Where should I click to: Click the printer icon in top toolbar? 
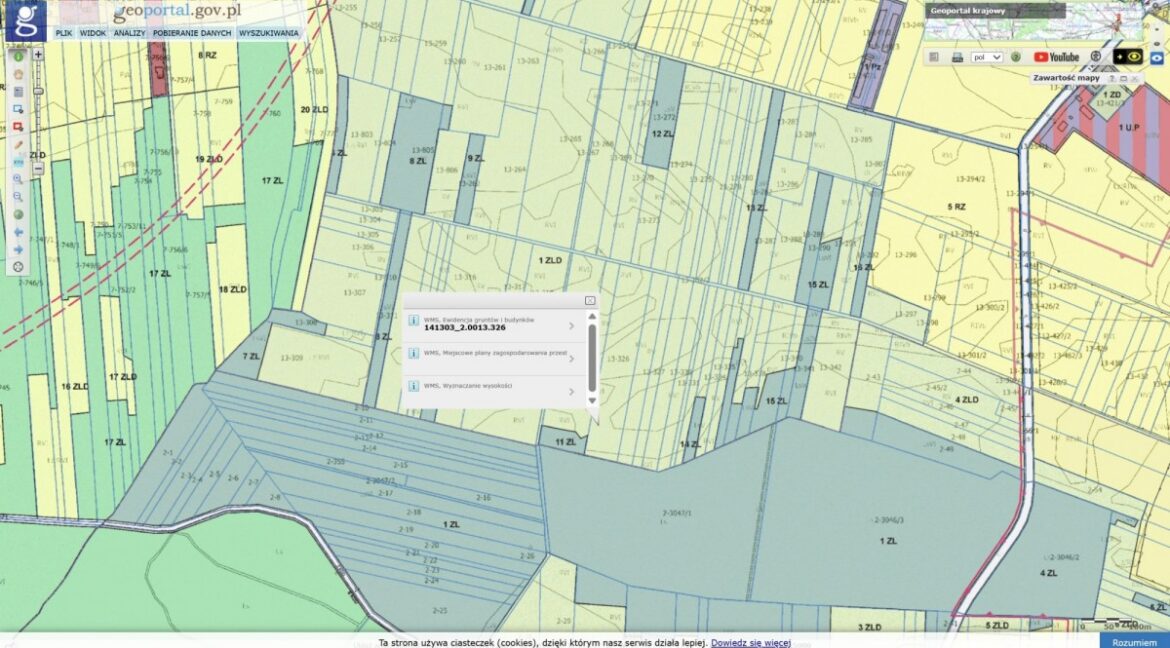(957, 57)
